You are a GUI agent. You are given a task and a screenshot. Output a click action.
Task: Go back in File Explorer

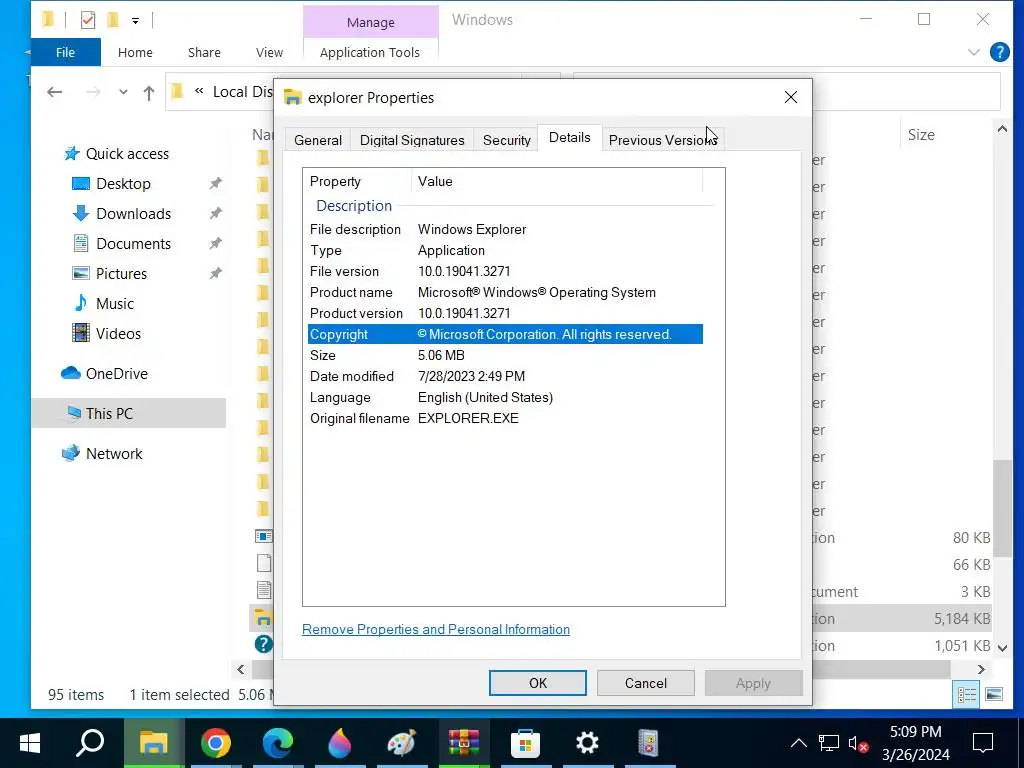tap(55, 92)
